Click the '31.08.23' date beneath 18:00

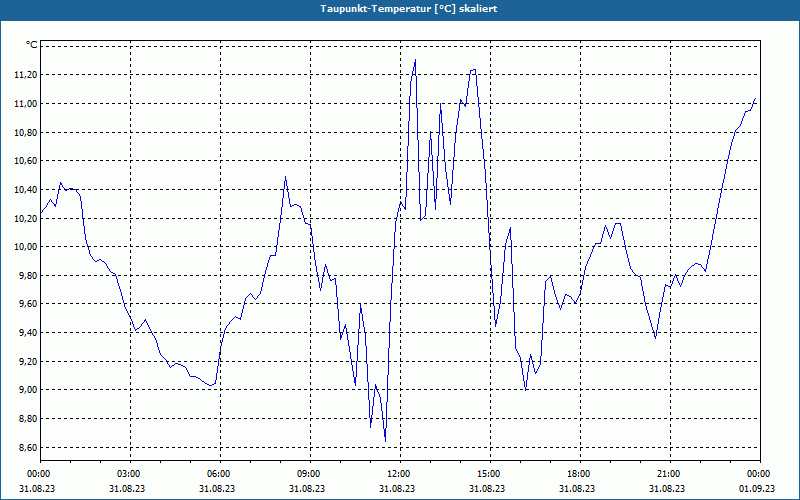click(577, 488)
